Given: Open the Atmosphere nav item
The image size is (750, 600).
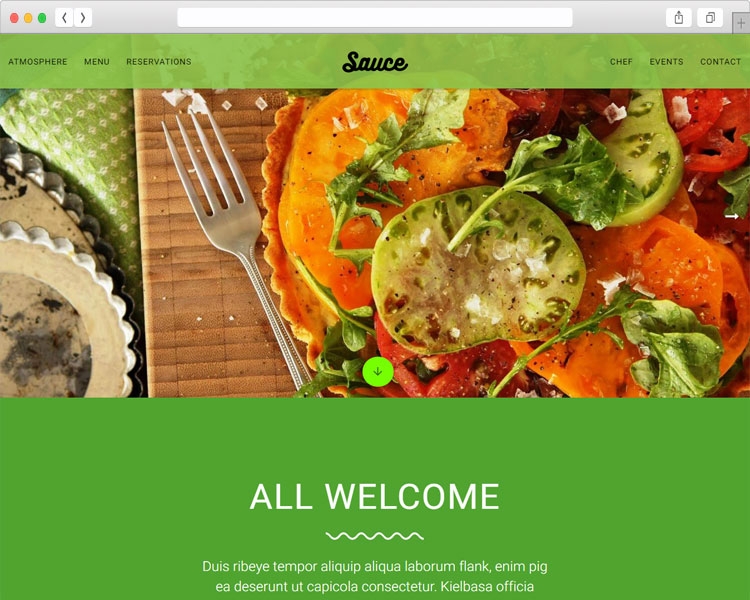Looking at the screenshot, I should [38, 62].
